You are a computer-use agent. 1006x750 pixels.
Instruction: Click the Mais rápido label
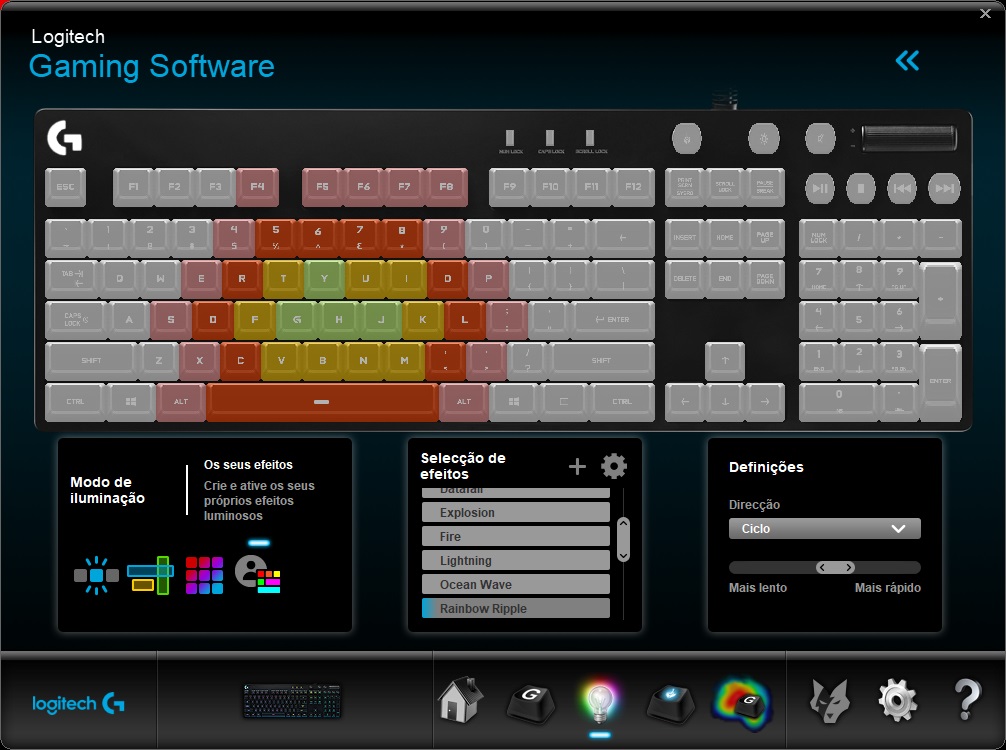click(x=888, y=588)
